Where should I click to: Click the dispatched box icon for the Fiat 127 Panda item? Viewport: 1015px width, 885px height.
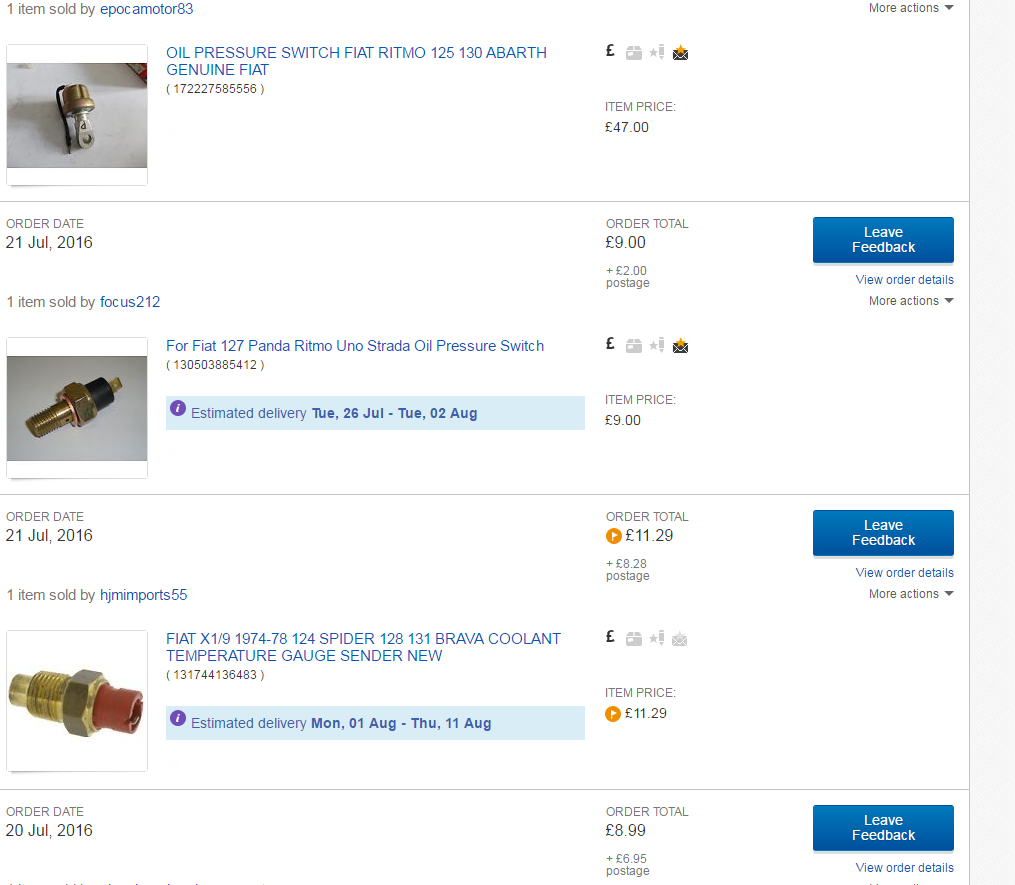point(634,346)
